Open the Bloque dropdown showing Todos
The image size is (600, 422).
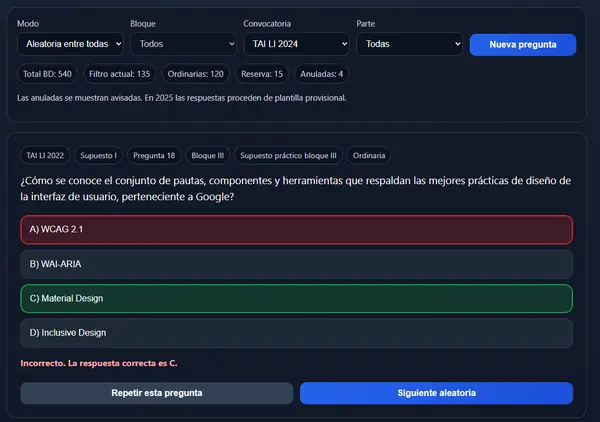pos(183,44)
